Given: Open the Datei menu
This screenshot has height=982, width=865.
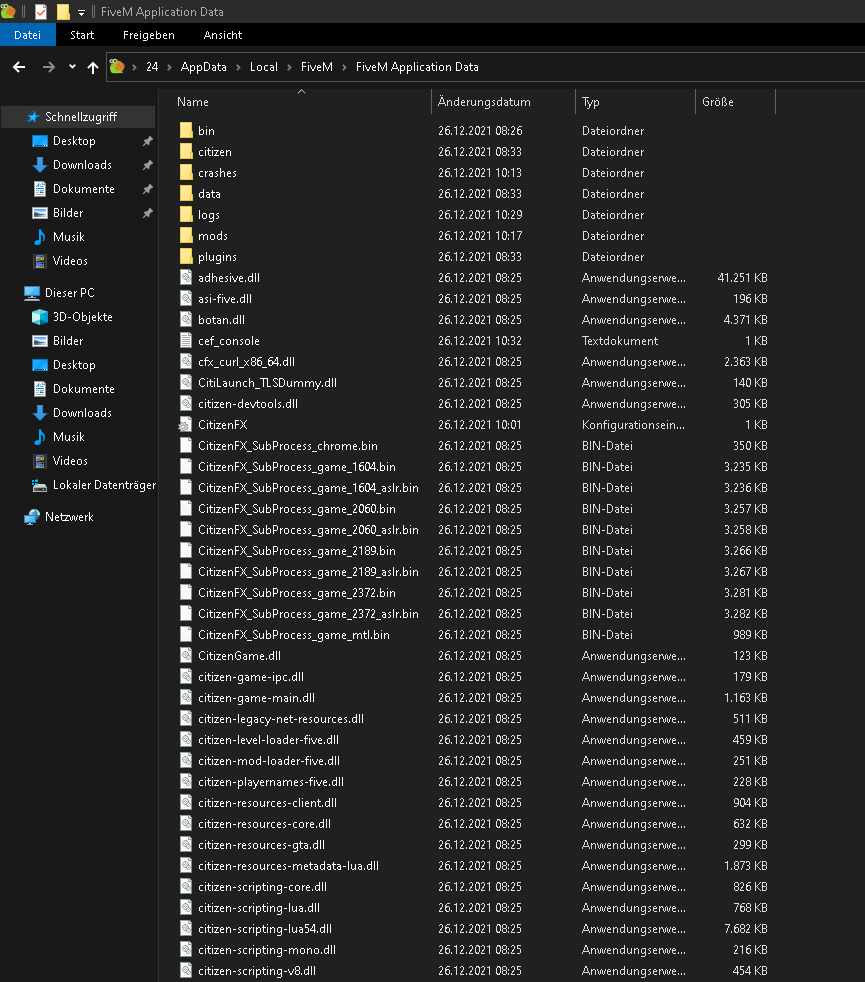Looking at the screenshot, I should [x=27, y=34].
